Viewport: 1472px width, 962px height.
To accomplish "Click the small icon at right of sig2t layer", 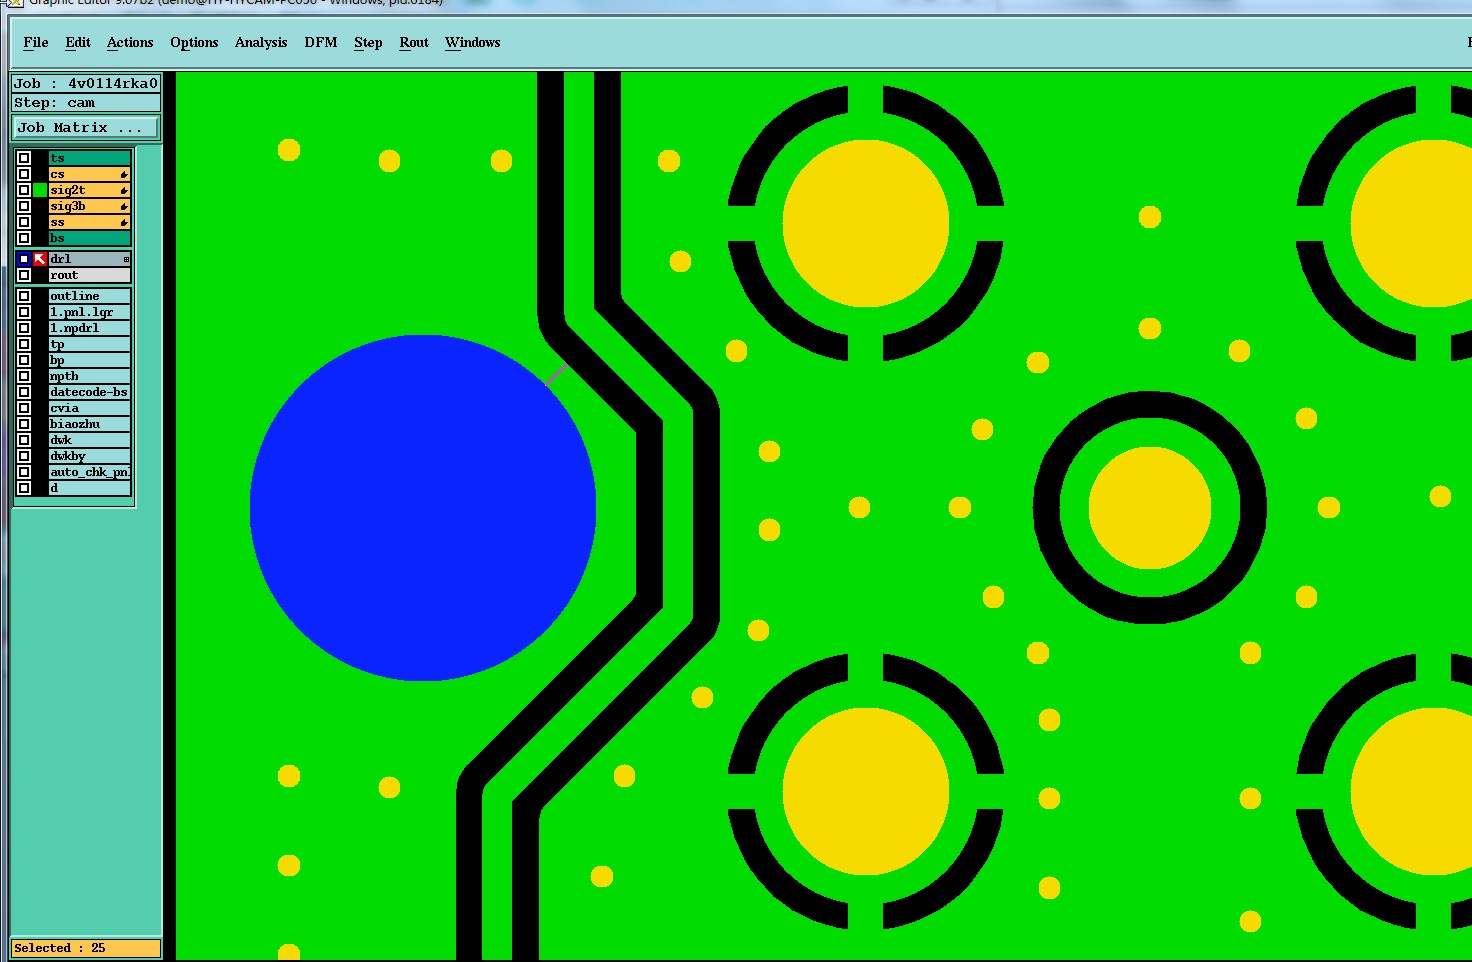I will (x=124, y=190).
